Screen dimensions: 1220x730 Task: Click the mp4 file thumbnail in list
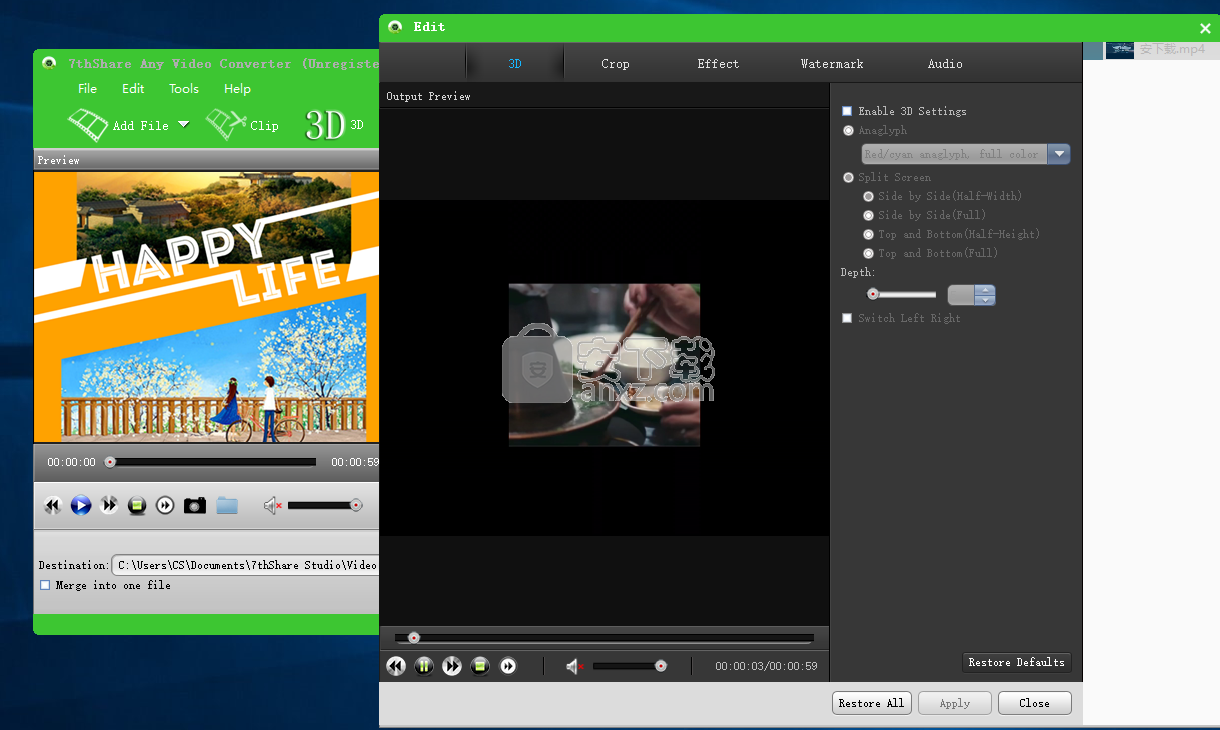click(1120, 49)
